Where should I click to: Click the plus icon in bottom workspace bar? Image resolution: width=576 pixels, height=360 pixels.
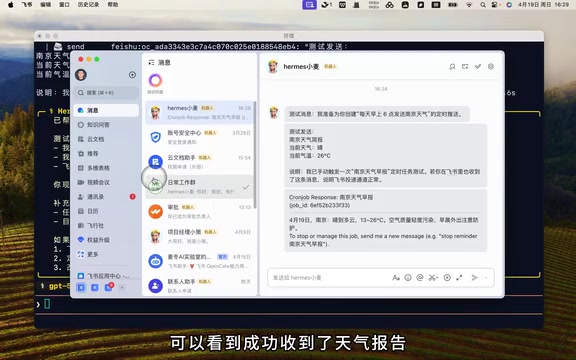[x=122, y=287]
